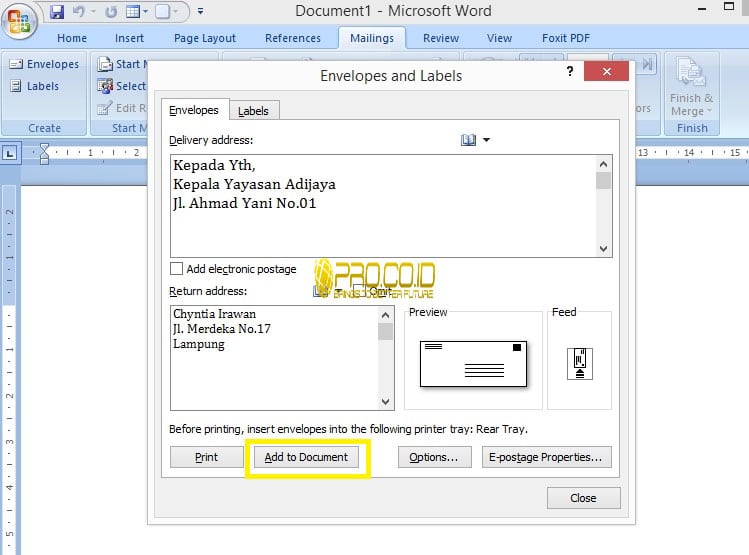749x555 pixels.
Task: Click the return address scrollbar thumb
Action: click(385, 331)
